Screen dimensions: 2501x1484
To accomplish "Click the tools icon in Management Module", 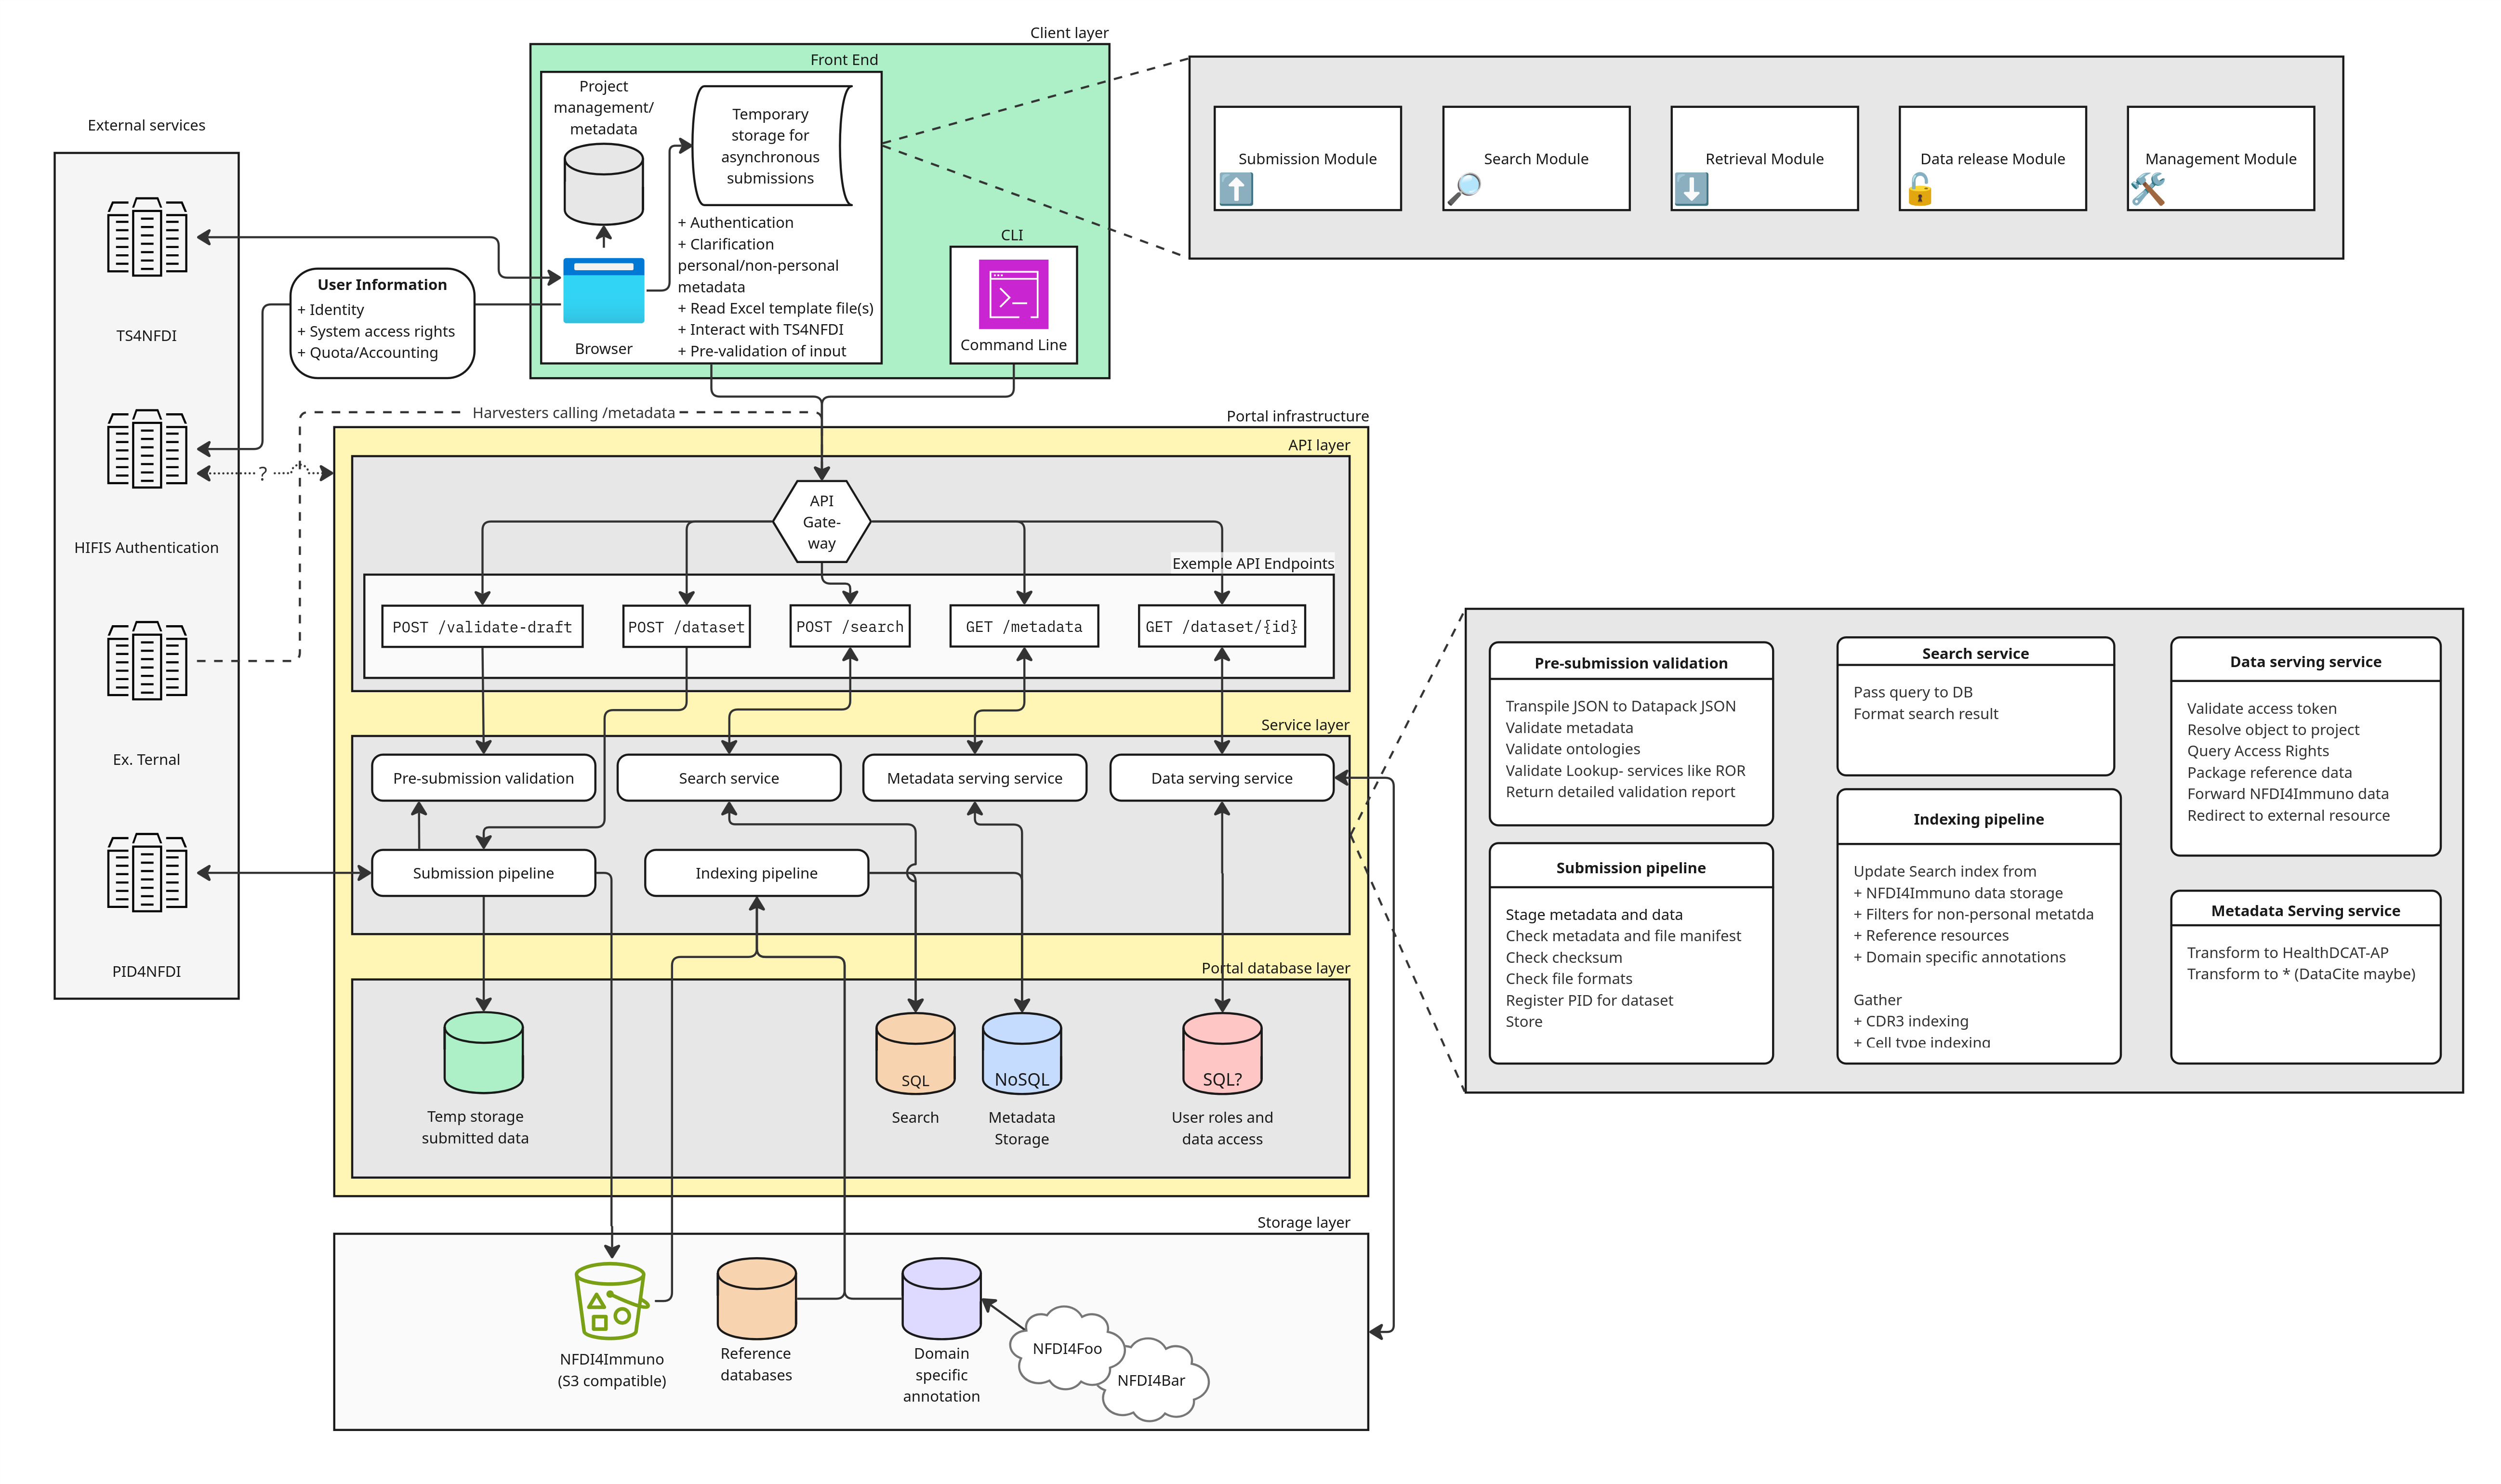I will coord(2147,188).
